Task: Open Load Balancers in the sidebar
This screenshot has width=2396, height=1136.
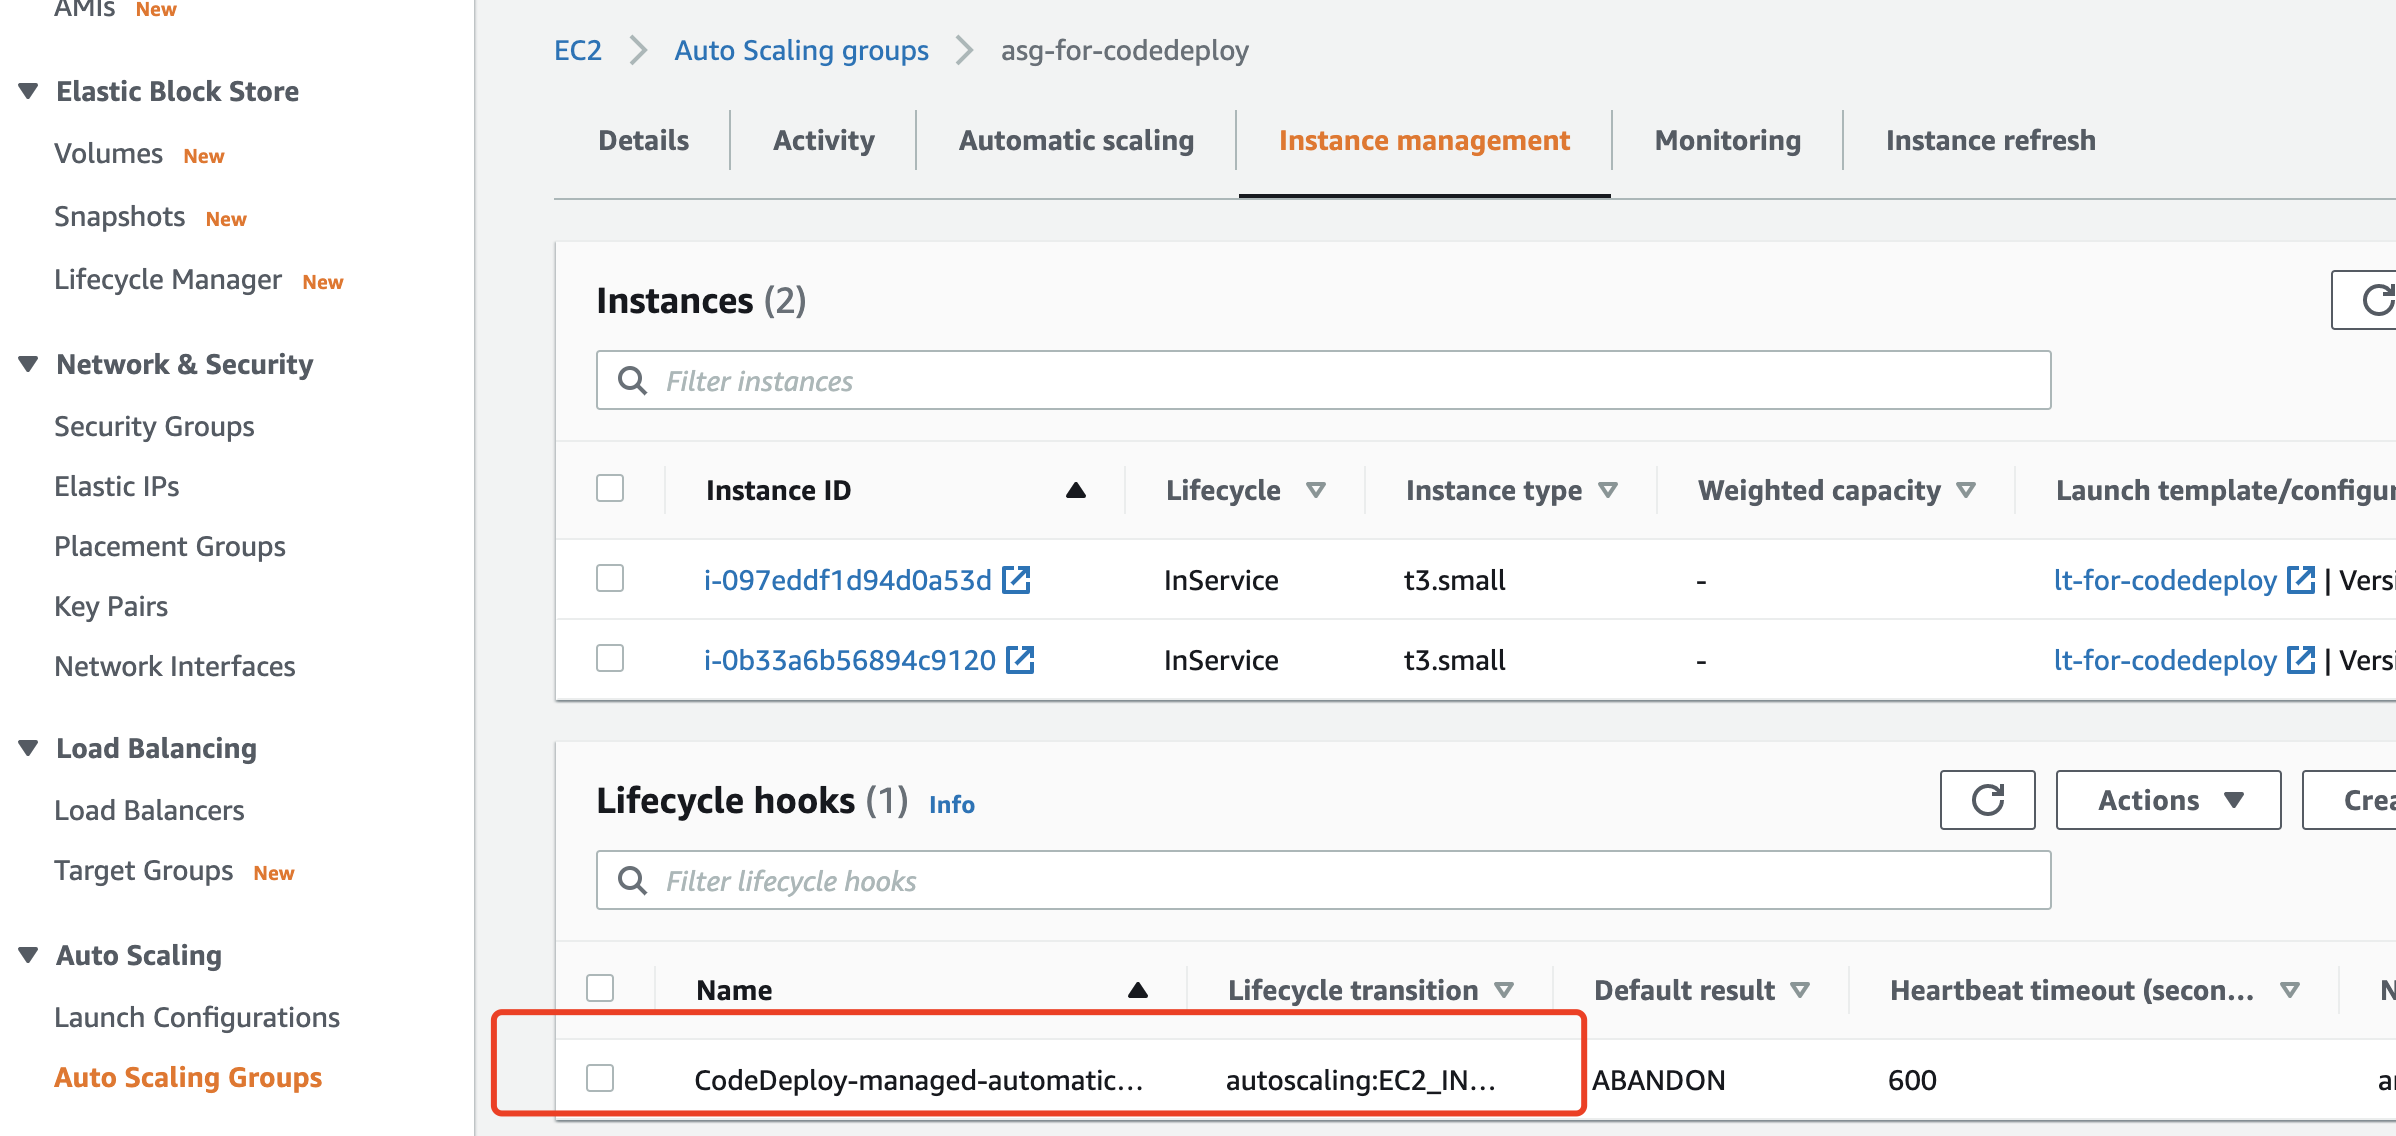Action: [149, 811]
